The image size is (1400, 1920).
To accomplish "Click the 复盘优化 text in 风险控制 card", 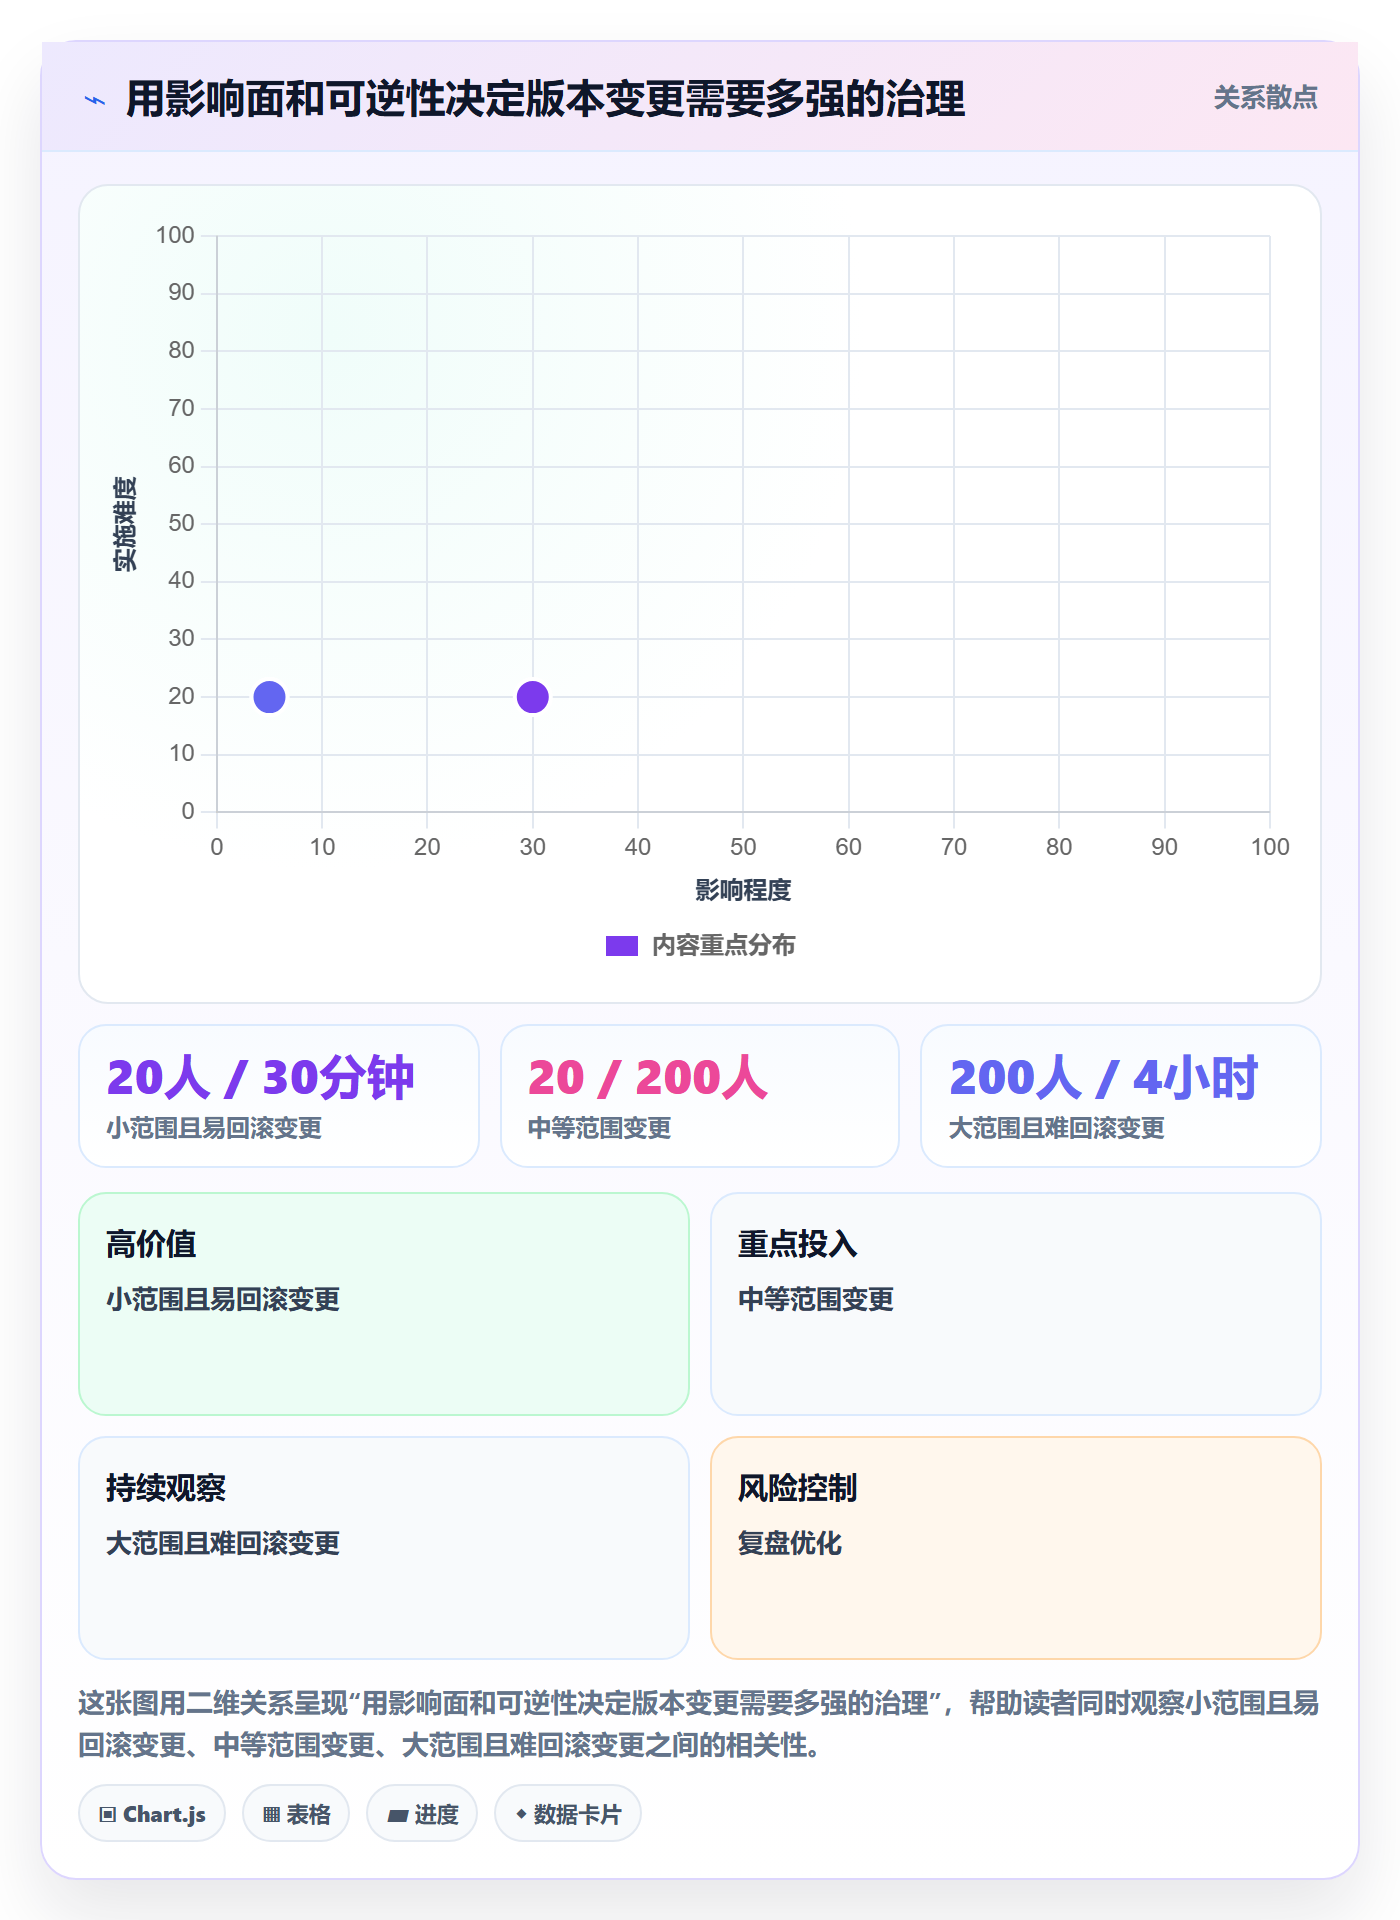I will (x=789, y=1544).
